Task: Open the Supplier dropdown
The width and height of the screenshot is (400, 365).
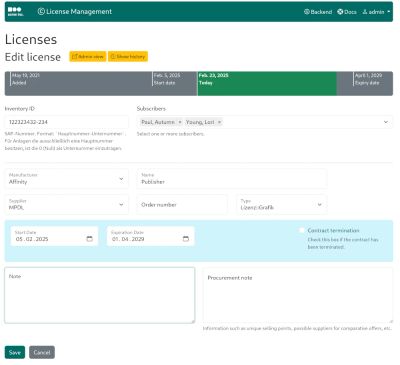Action: coord(66,204)
